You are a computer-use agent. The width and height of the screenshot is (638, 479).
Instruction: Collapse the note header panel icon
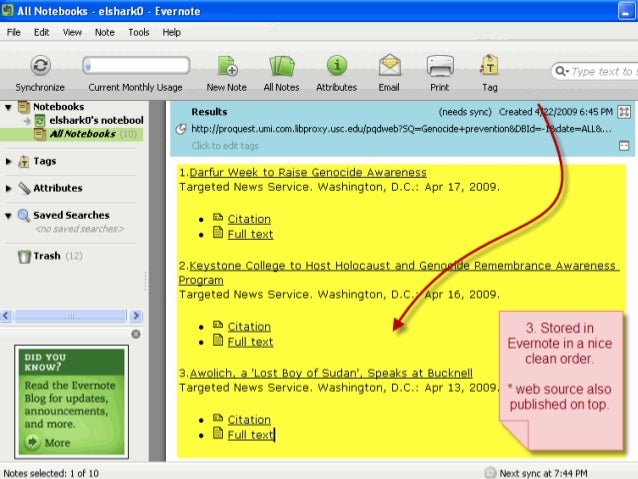[x=624, y=146]
